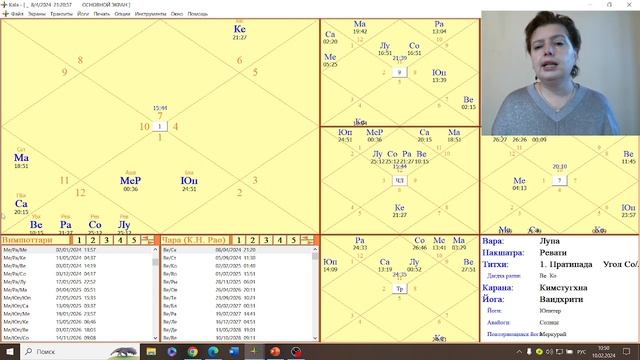Click the Накшатра value Ревати

[553, 253]
